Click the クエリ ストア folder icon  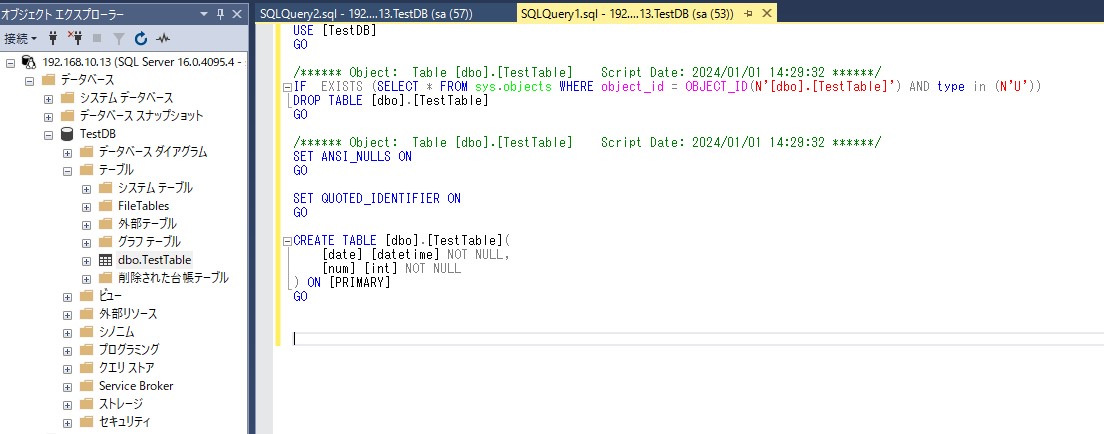[x=87, y=368]
